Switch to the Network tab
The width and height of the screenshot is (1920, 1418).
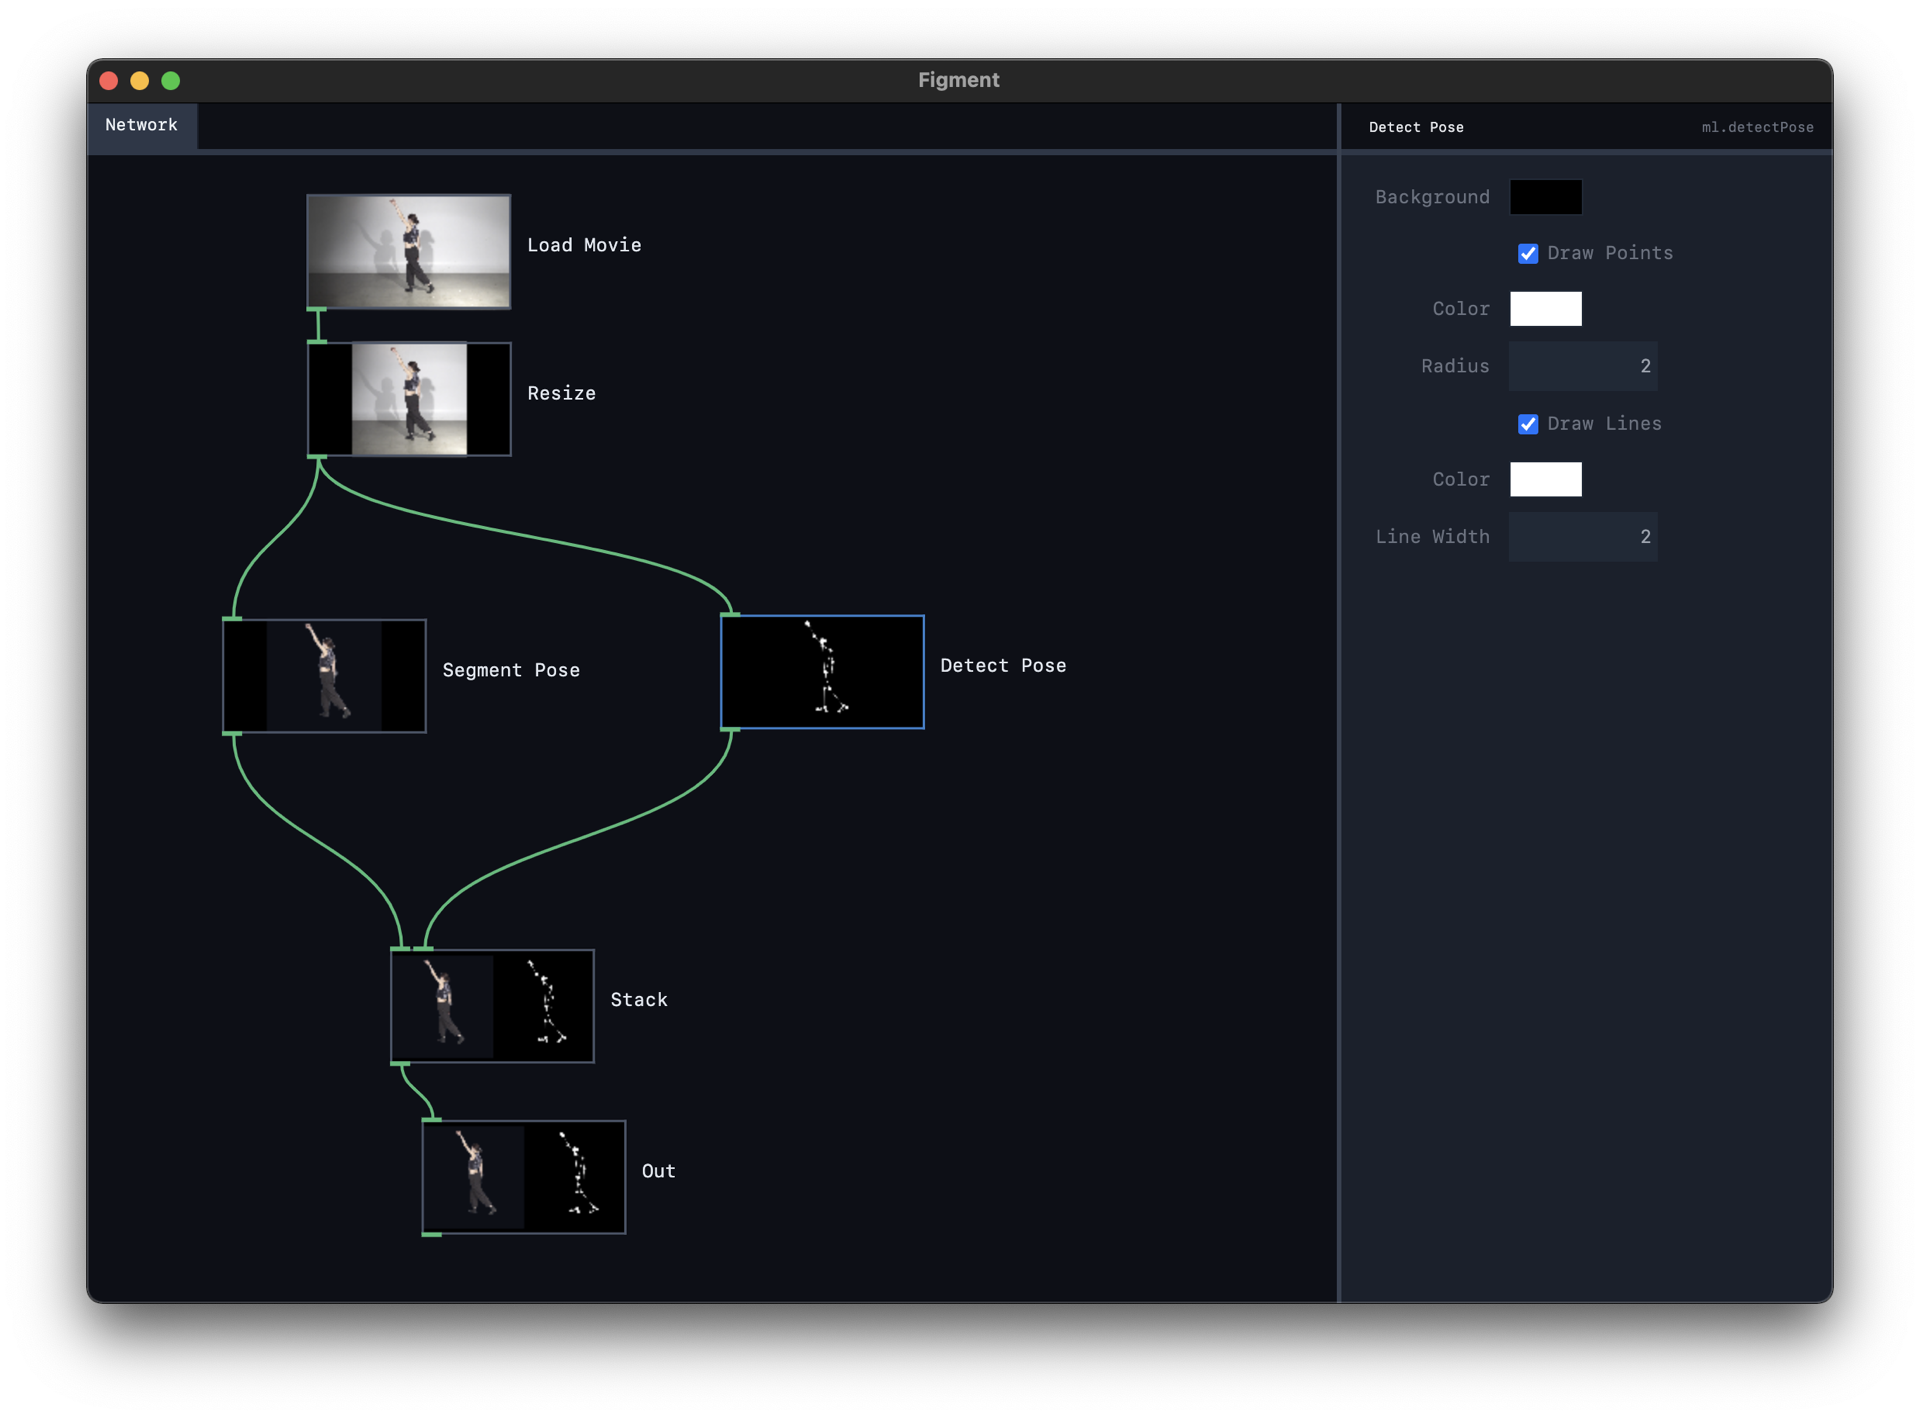pyautogui.click(x=141, y=125)
